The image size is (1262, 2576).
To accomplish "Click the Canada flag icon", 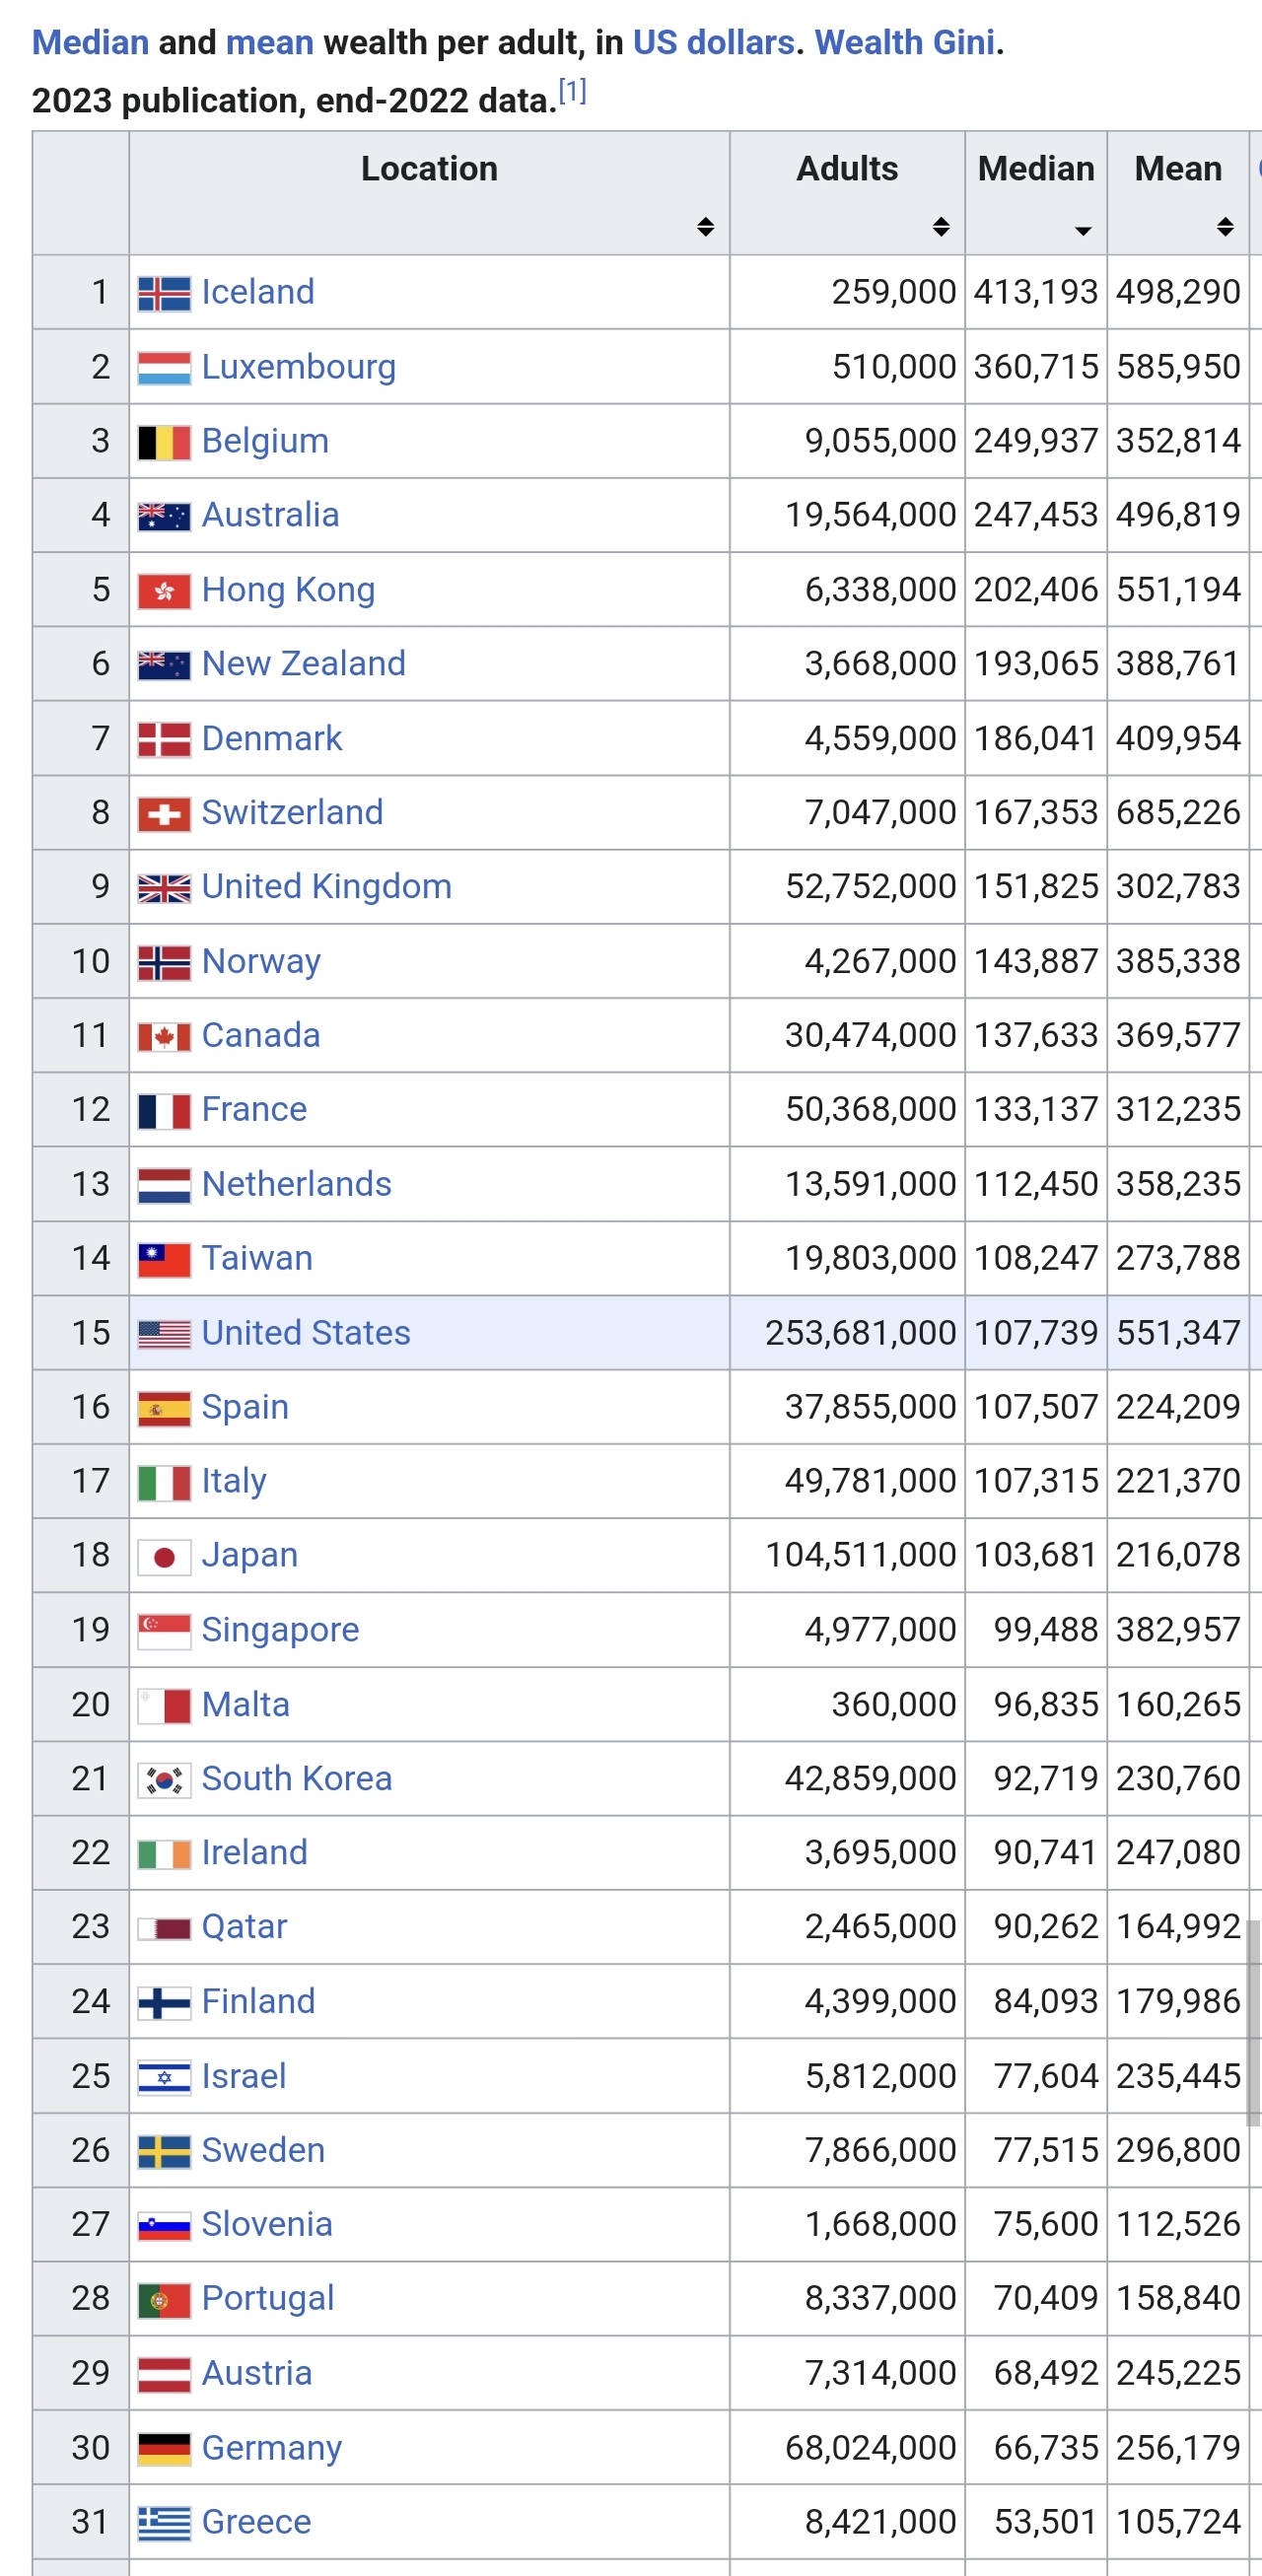I will [164, 1037].
